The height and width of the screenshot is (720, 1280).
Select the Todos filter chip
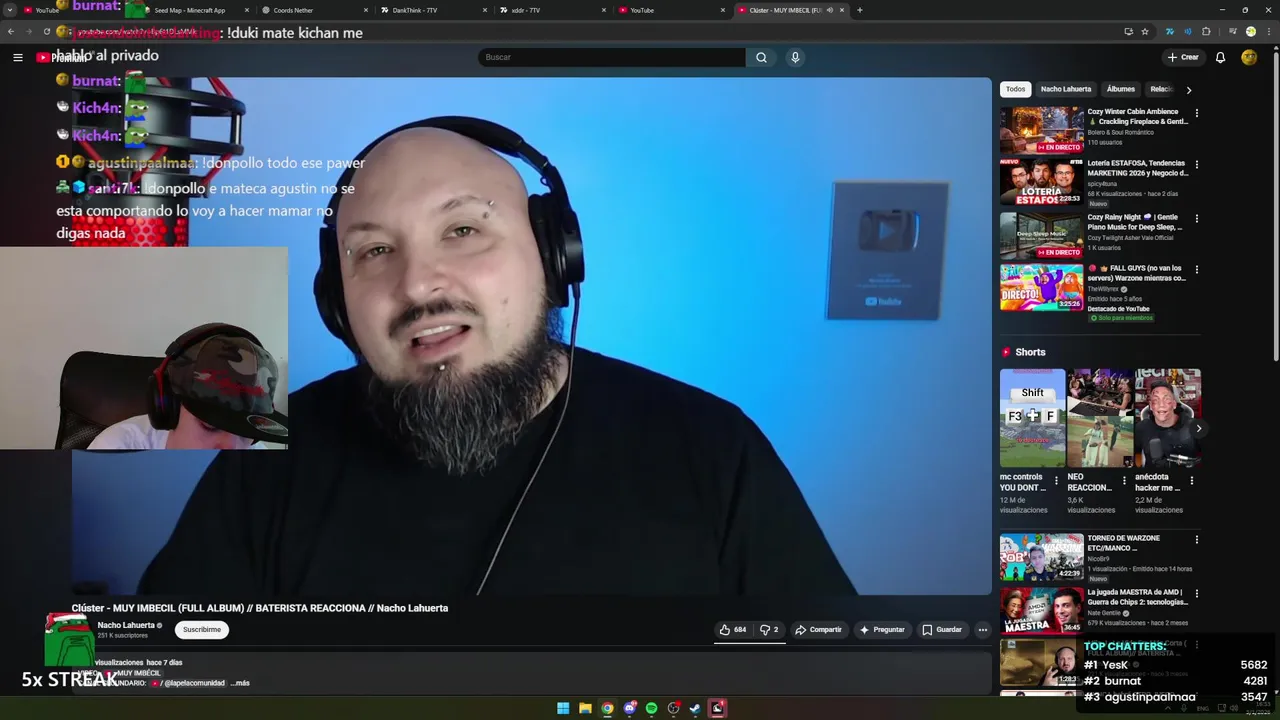[x=1015, y=89]
